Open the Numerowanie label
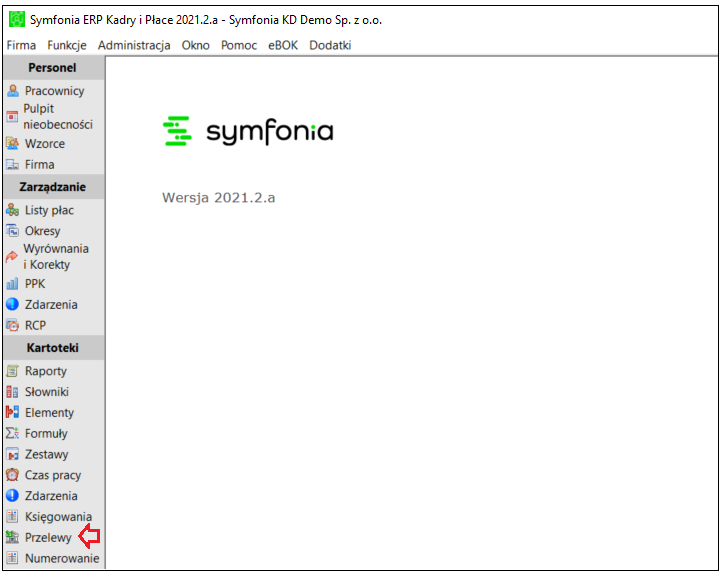726x575 pixels. pos(62,558)
